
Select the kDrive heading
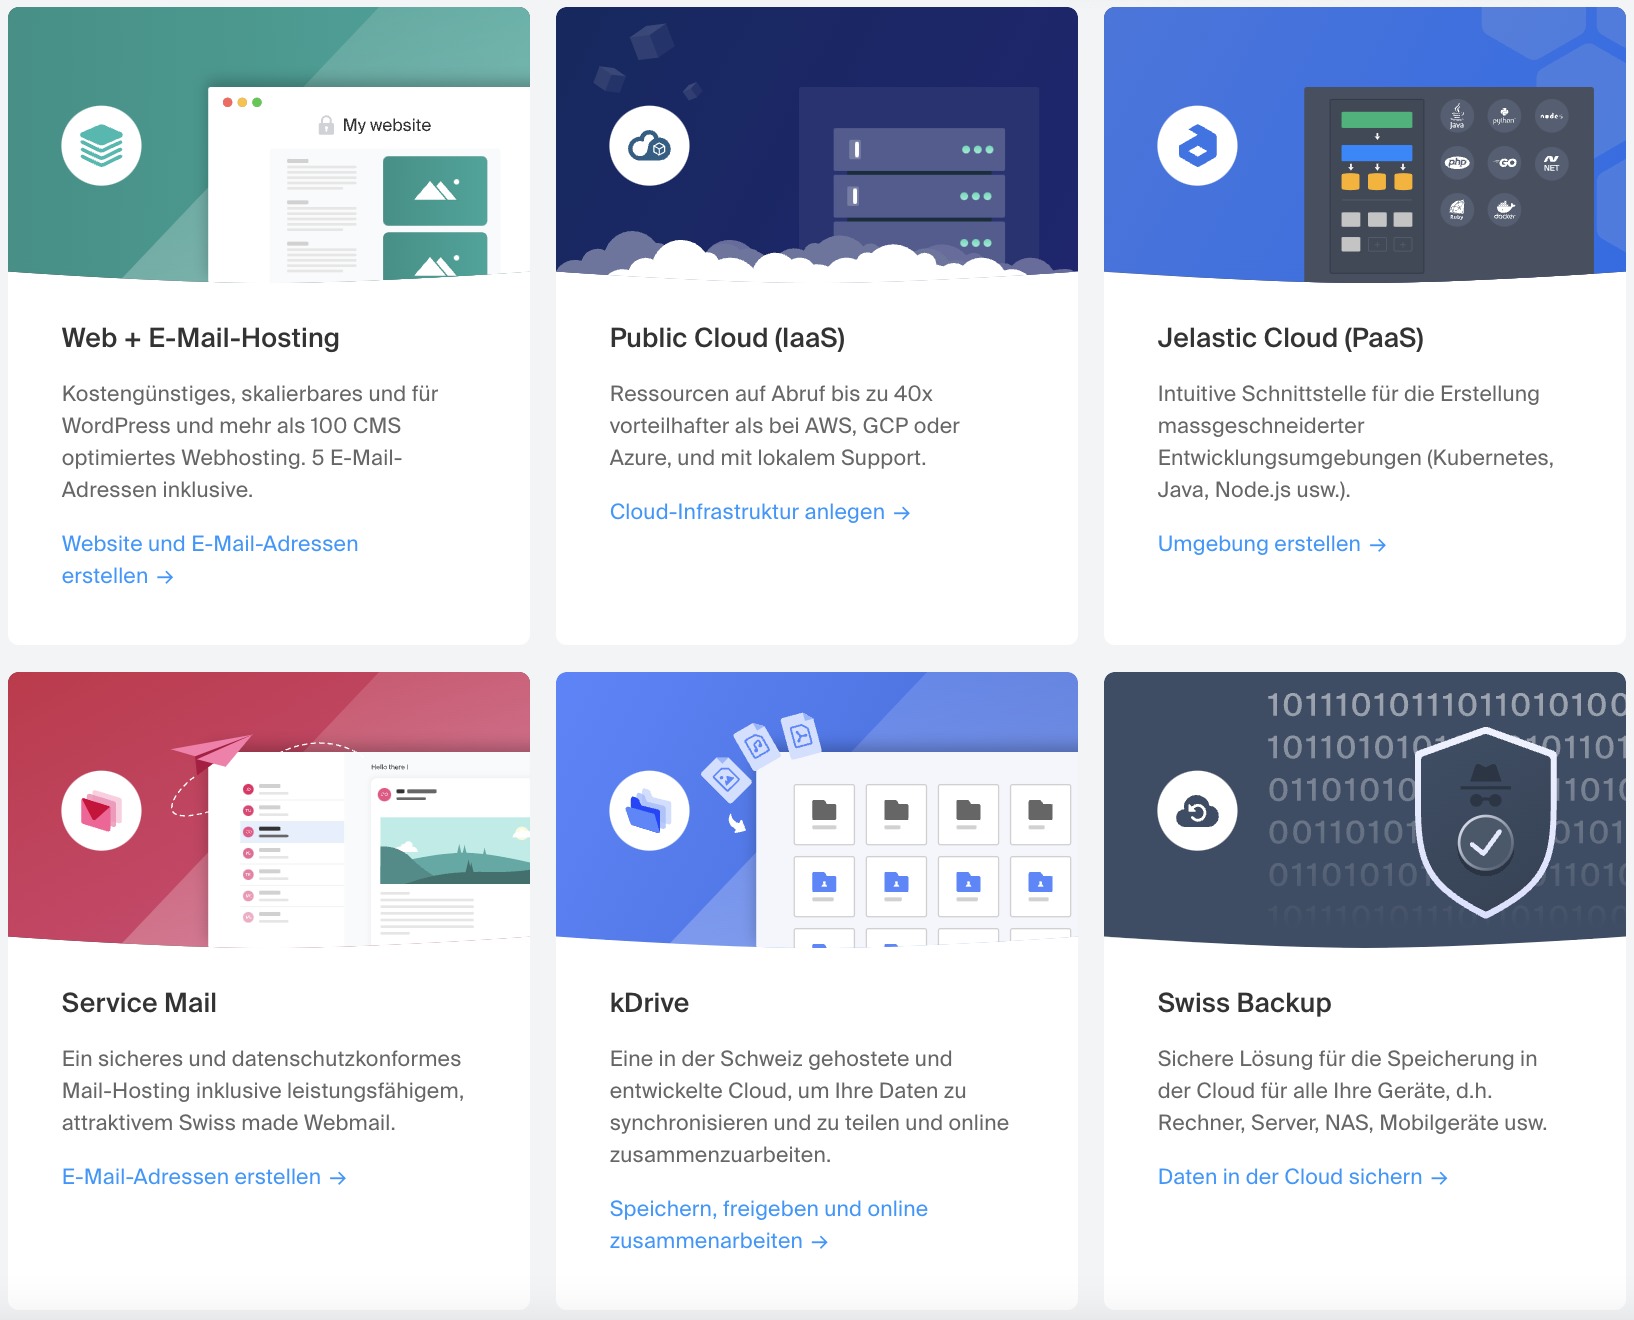[650, 1003]
